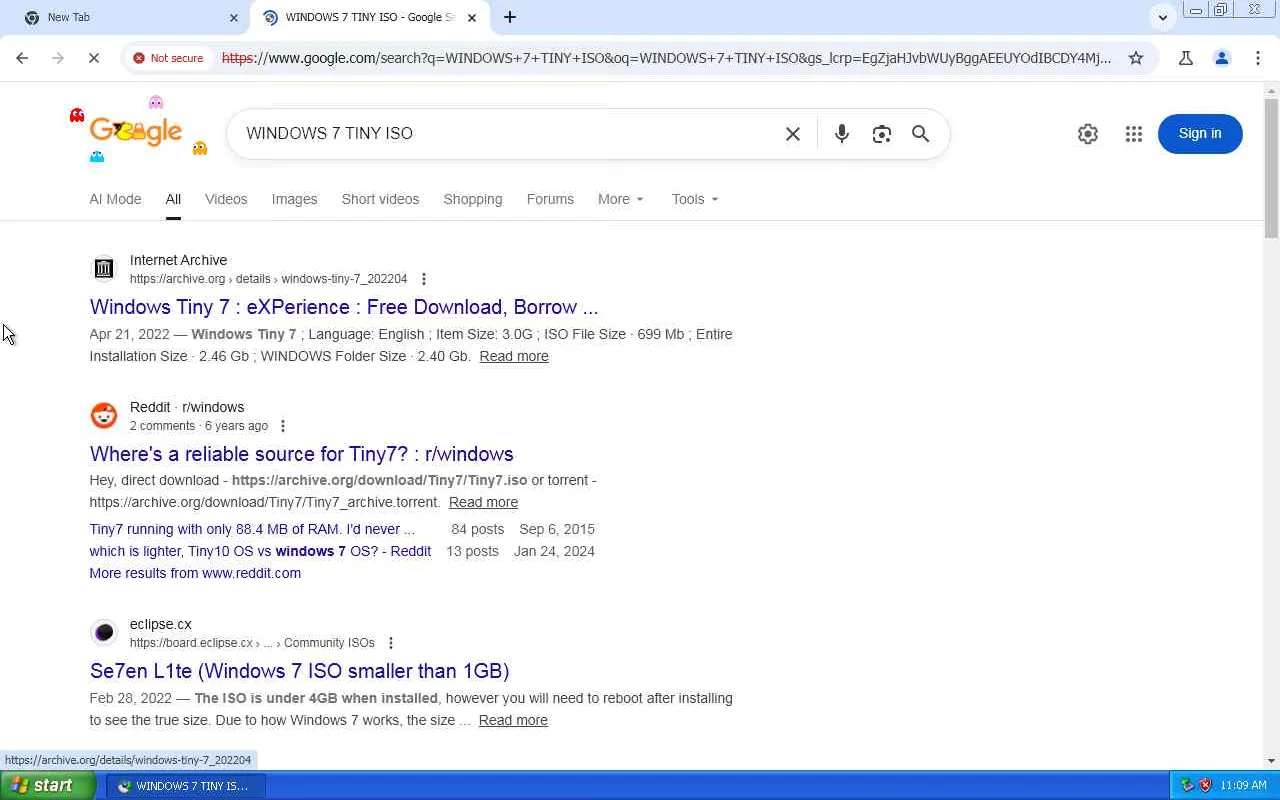Switch to AI Mode tab
Screen dimensions: 1280x800
[115, 199]
